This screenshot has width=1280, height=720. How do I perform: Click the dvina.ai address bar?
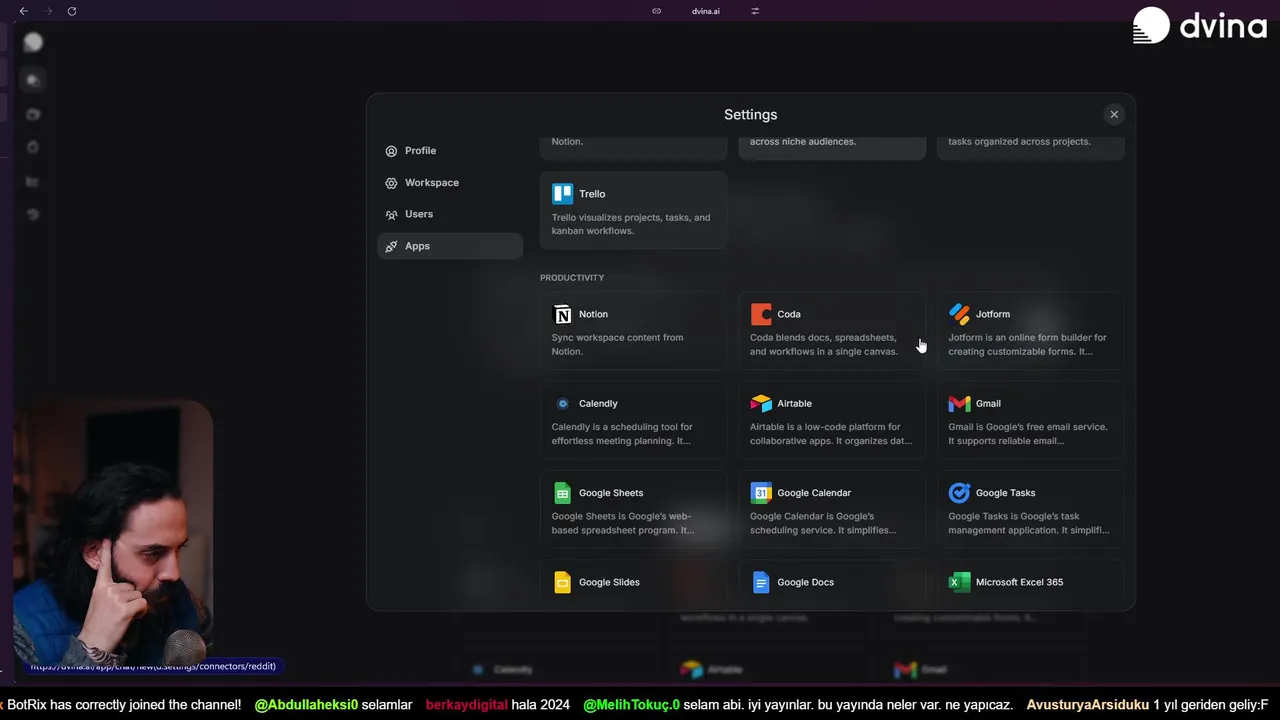click(706, 11)
